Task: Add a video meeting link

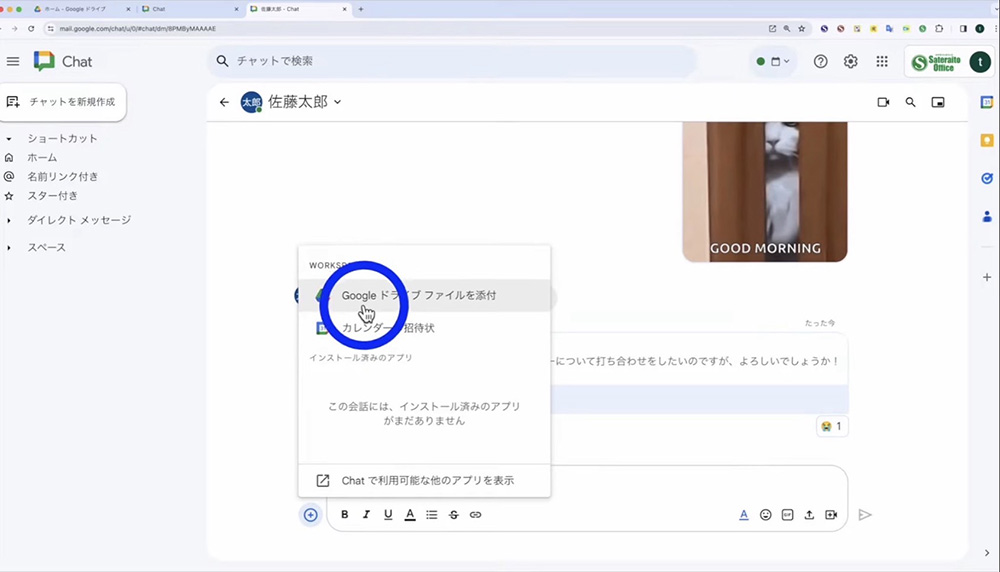Action: pos(831,515)
